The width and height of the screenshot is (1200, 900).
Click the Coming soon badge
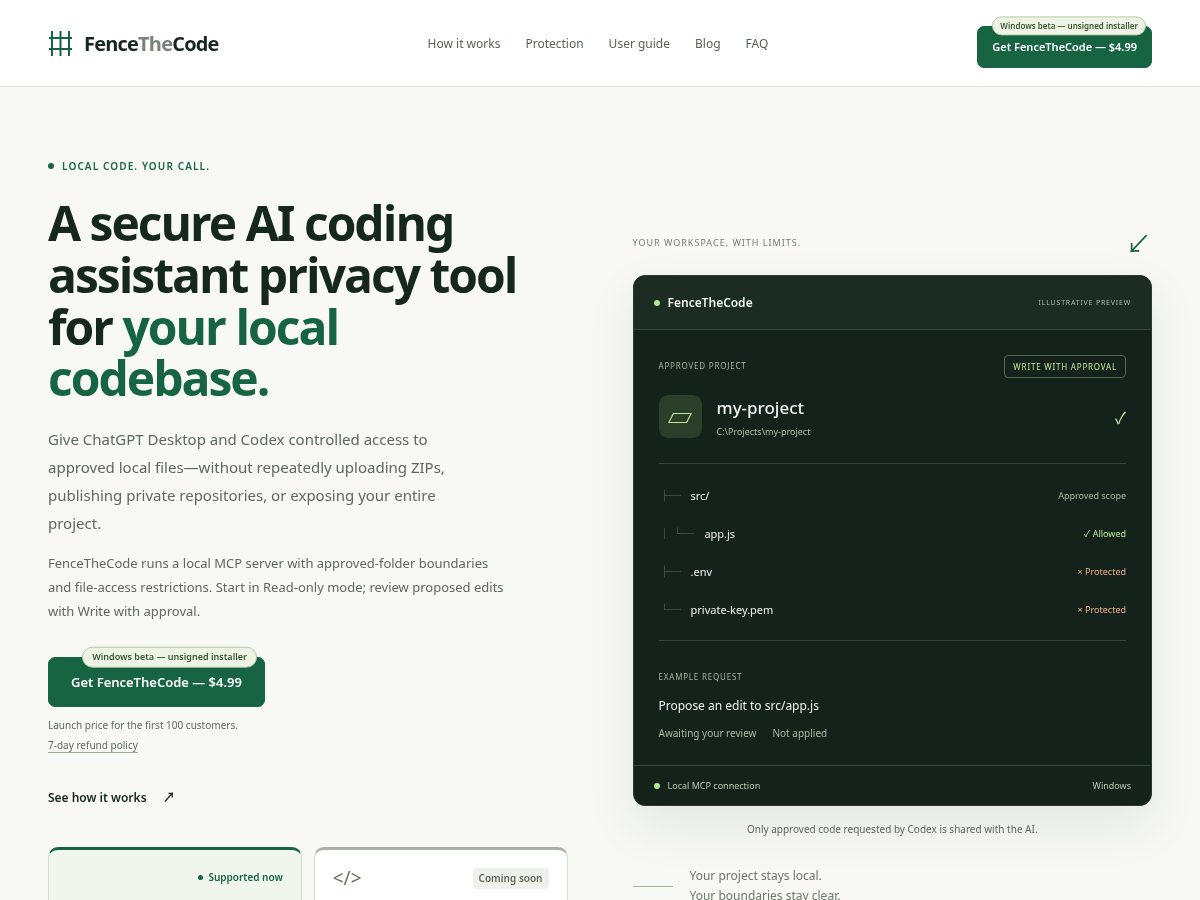click(510, 878)
